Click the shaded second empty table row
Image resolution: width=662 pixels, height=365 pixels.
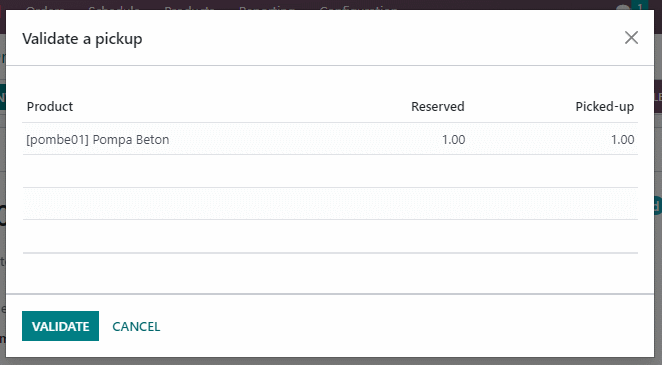pyautogui.click(x=330, y=203)
